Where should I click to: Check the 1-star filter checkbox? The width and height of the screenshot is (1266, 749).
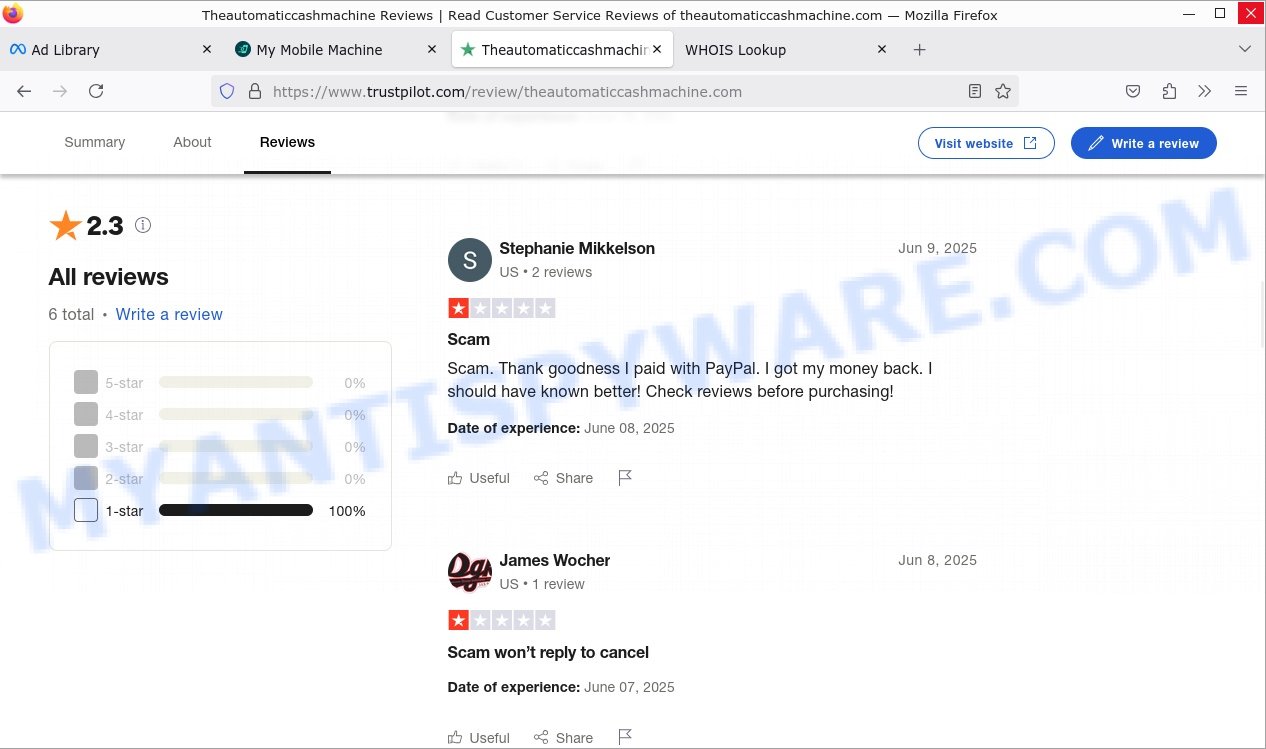pos(86,510)
